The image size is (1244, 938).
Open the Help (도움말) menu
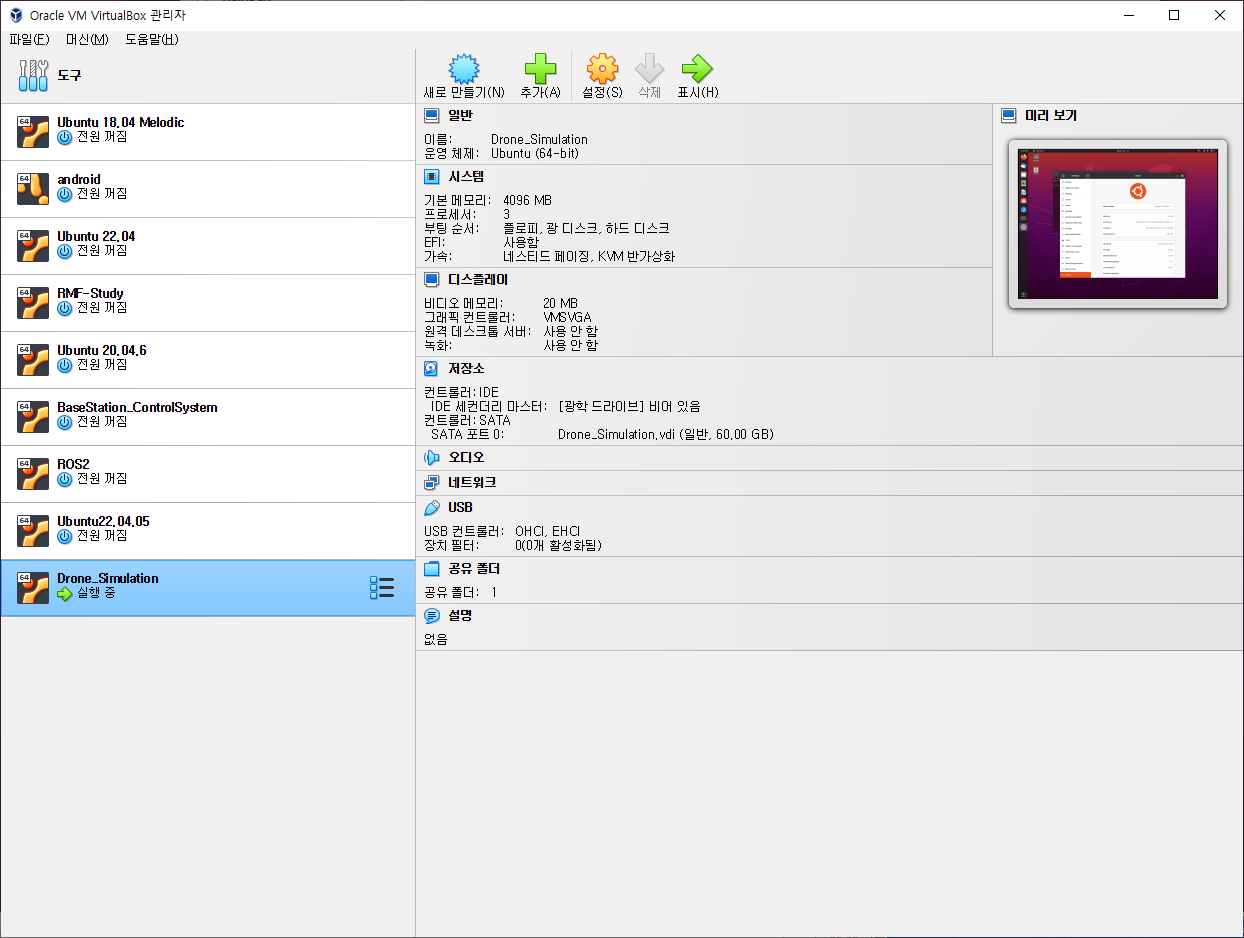(x=152, y=40)
